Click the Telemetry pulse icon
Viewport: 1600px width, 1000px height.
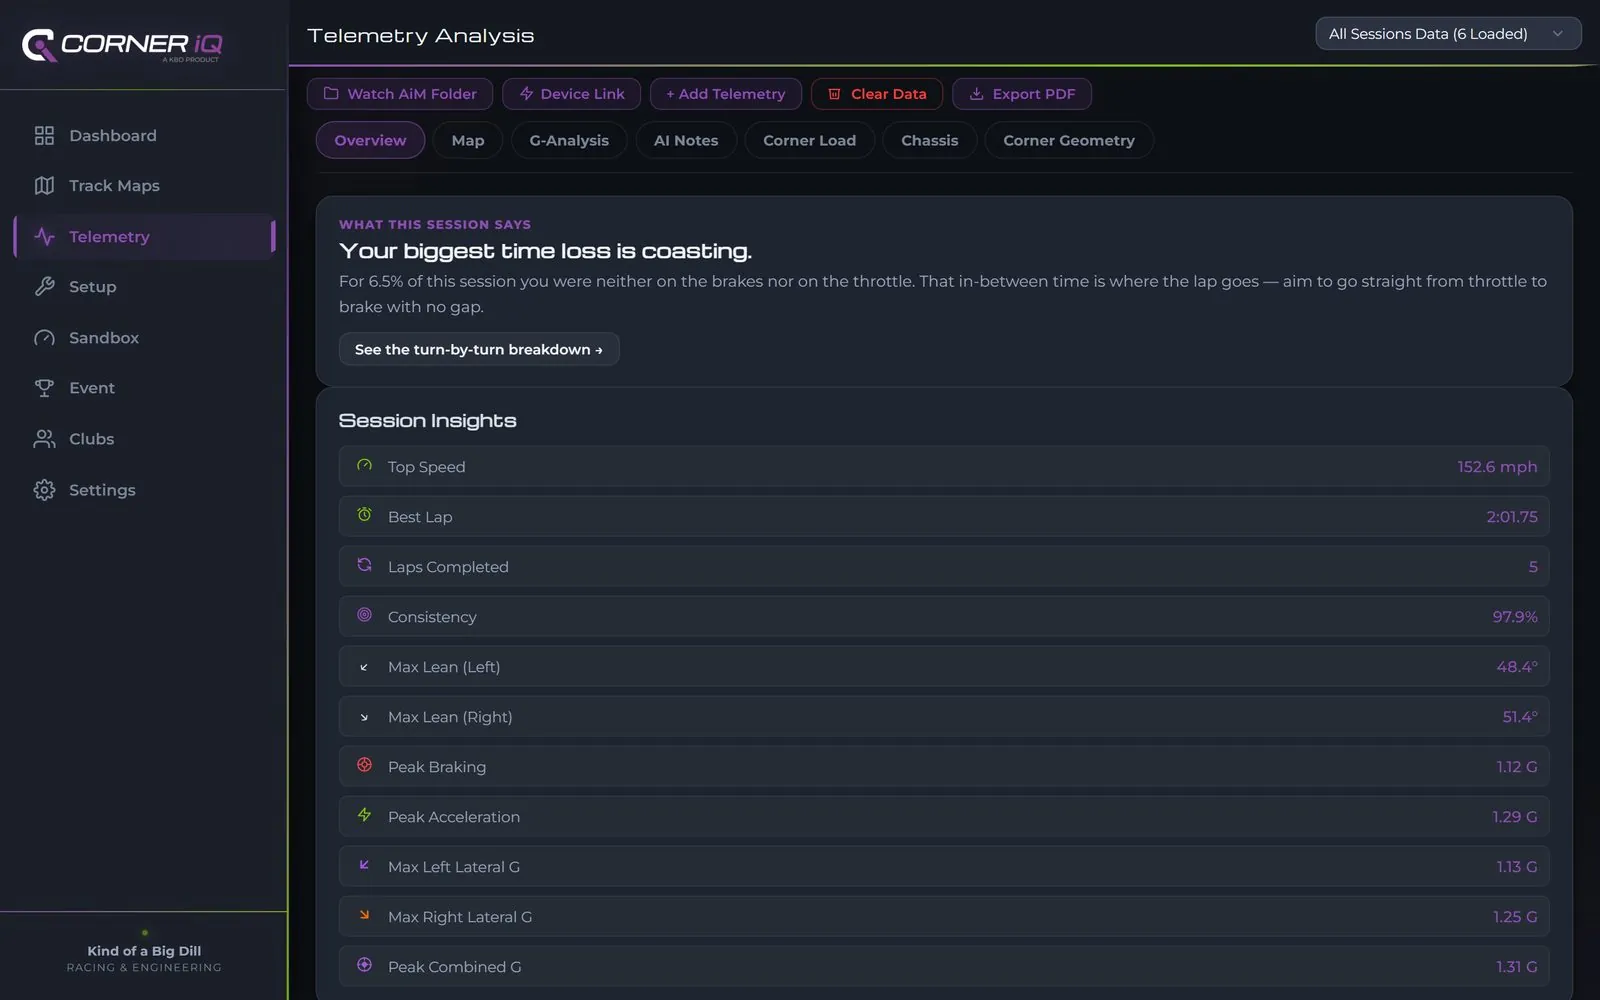pyautogui.click(x=44, y=236)
